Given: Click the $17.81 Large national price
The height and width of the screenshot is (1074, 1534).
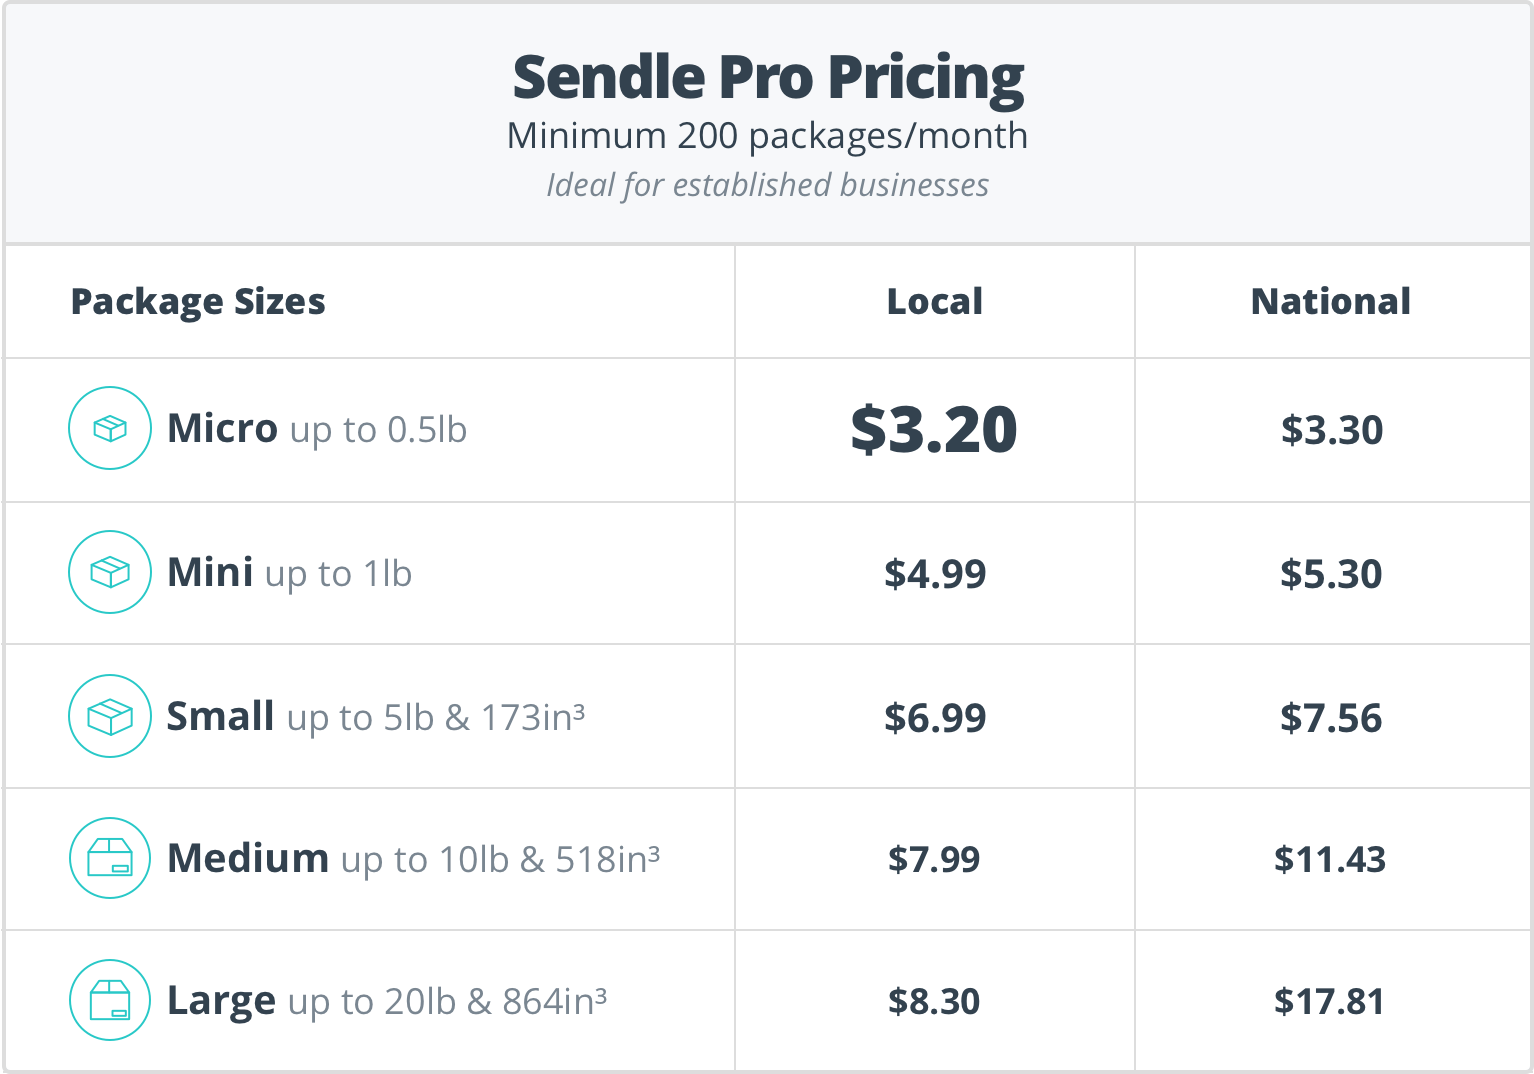Looking at the screenshot, I should (1330, 1001).
